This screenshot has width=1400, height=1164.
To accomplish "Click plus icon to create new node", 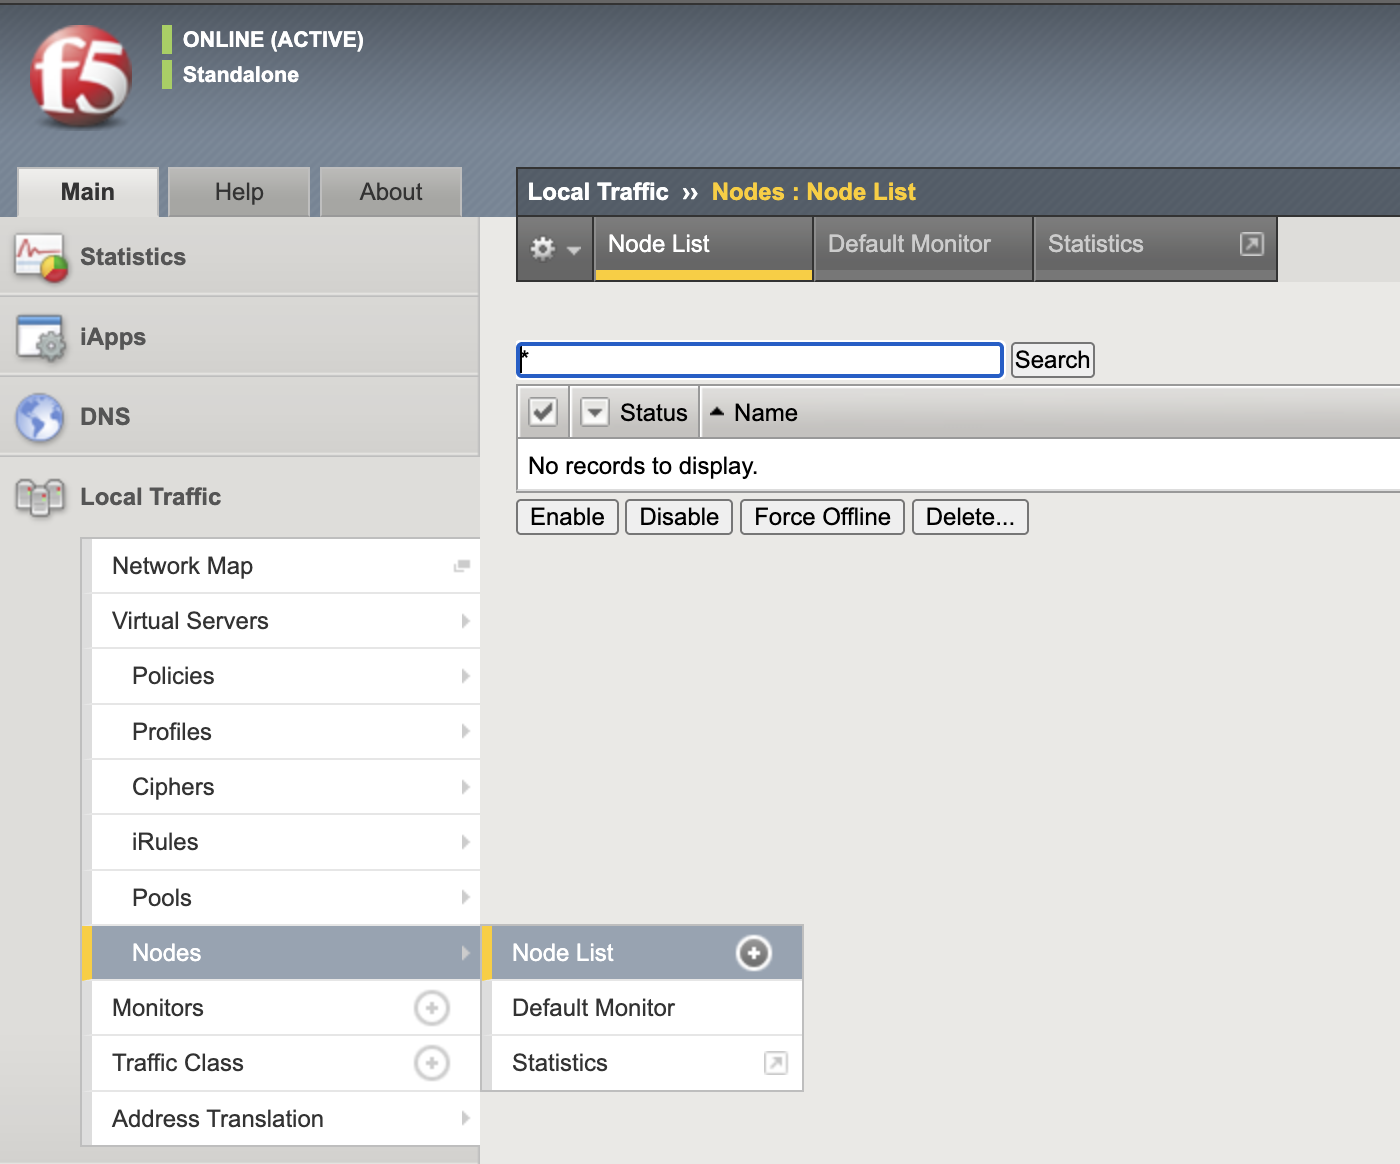I will [753, 953].
